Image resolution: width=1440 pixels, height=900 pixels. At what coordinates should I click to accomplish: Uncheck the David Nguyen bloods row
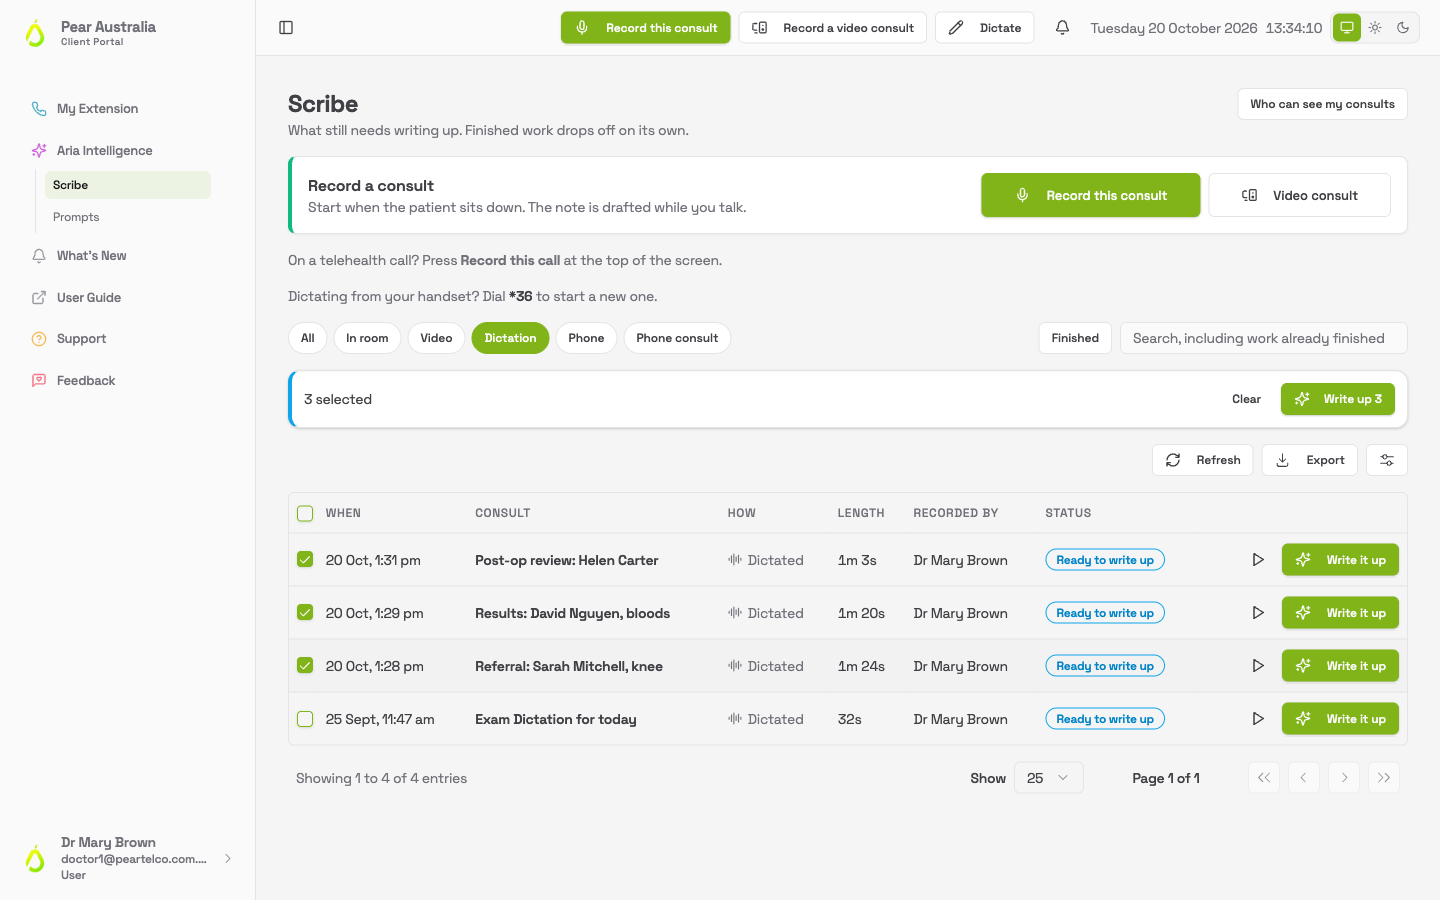click(x=305, y=613)
